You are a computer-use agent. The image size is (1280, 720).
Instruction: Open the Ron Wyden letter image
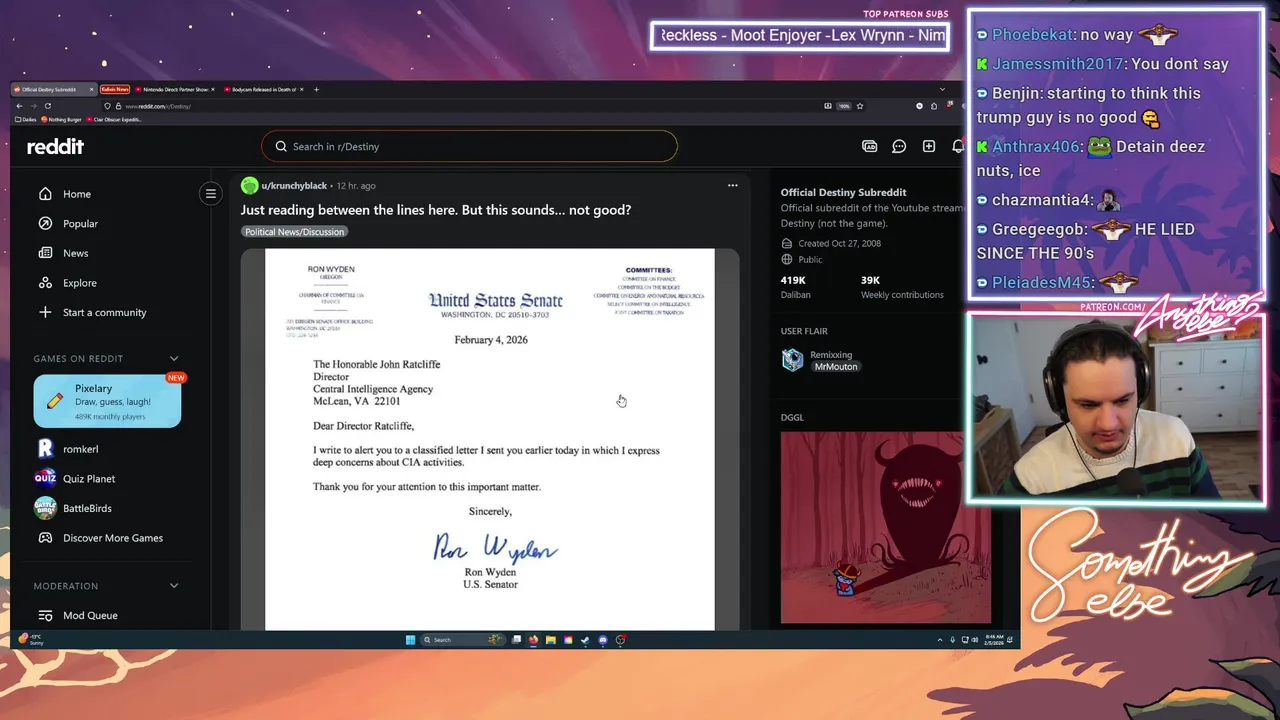[x=490, y=439]
